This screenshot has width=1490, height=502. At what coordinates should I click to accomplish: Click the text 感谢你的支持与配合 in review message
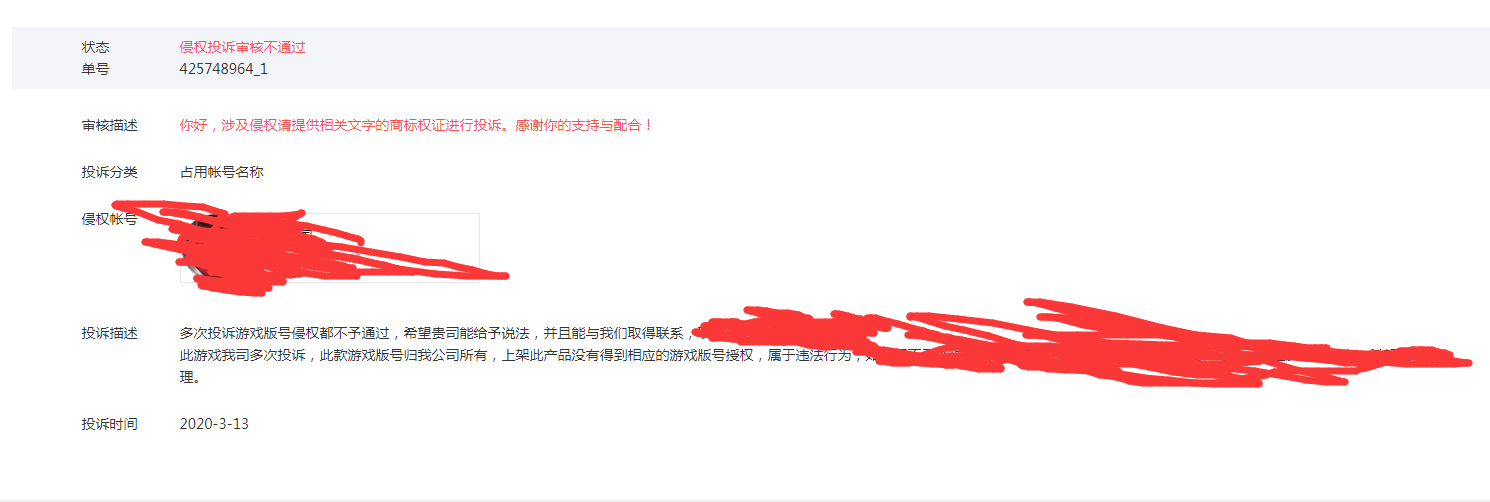click(x=580, y=125)
